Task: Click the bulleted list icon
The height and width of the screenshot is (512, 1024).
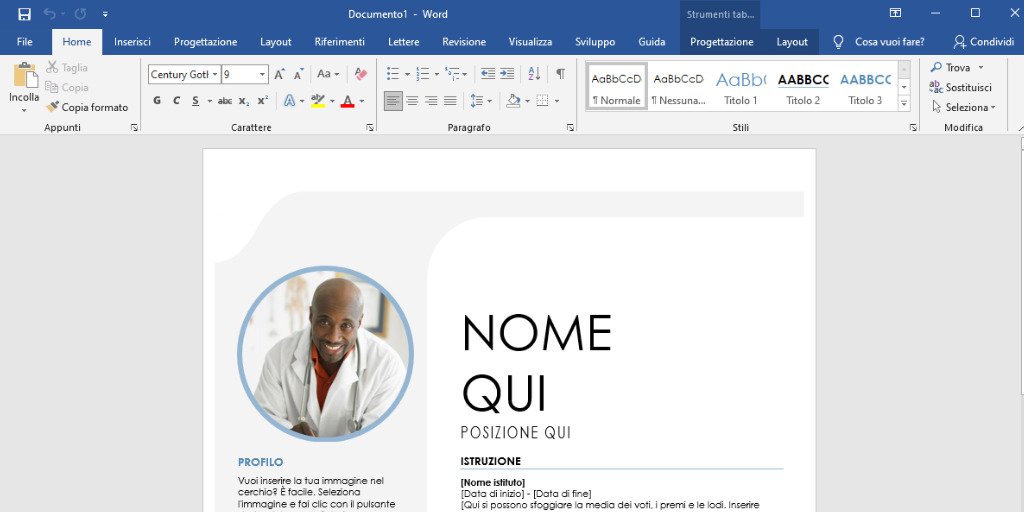Action: (392, 74)
